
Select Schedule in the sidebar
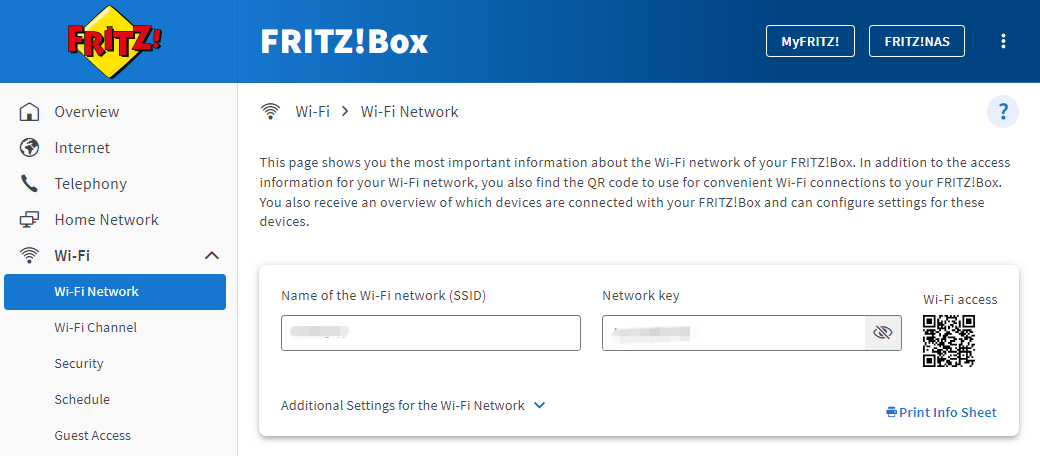(x=82, y=400)
